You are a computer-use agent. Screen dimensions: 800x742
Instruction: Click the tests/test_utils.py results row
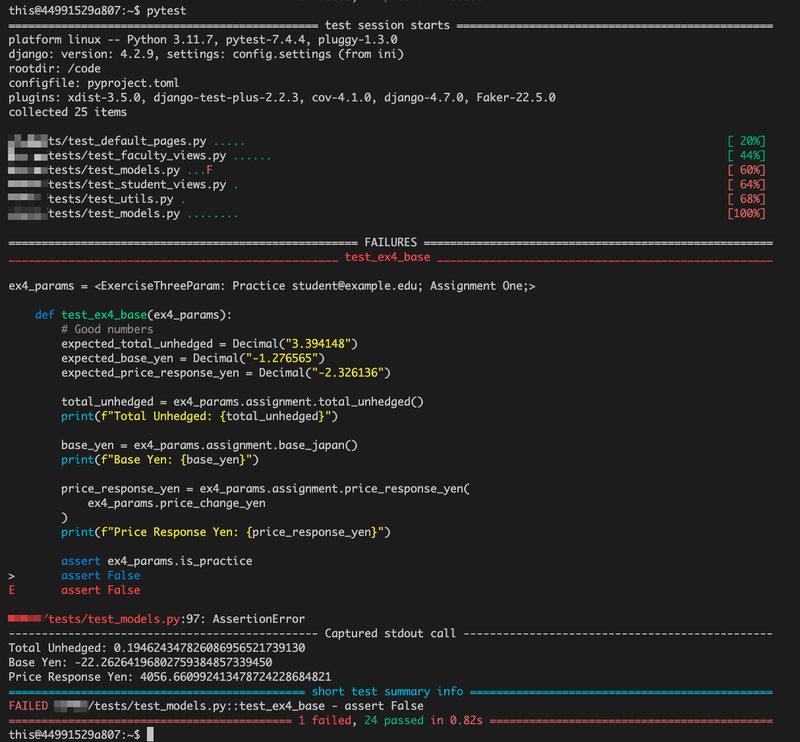pyautogui.click(x=100, y=198)
